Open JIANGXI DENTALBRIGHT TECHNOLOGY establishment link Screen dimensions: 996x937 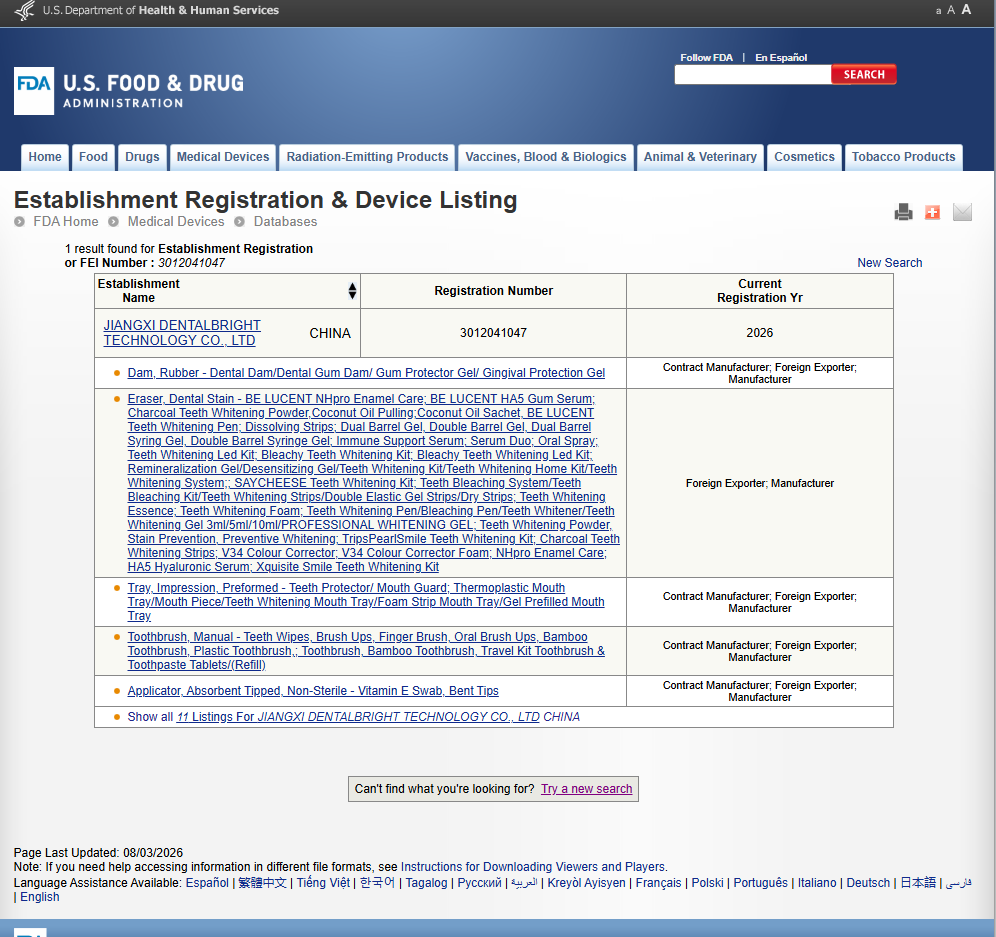pos(182,333)
